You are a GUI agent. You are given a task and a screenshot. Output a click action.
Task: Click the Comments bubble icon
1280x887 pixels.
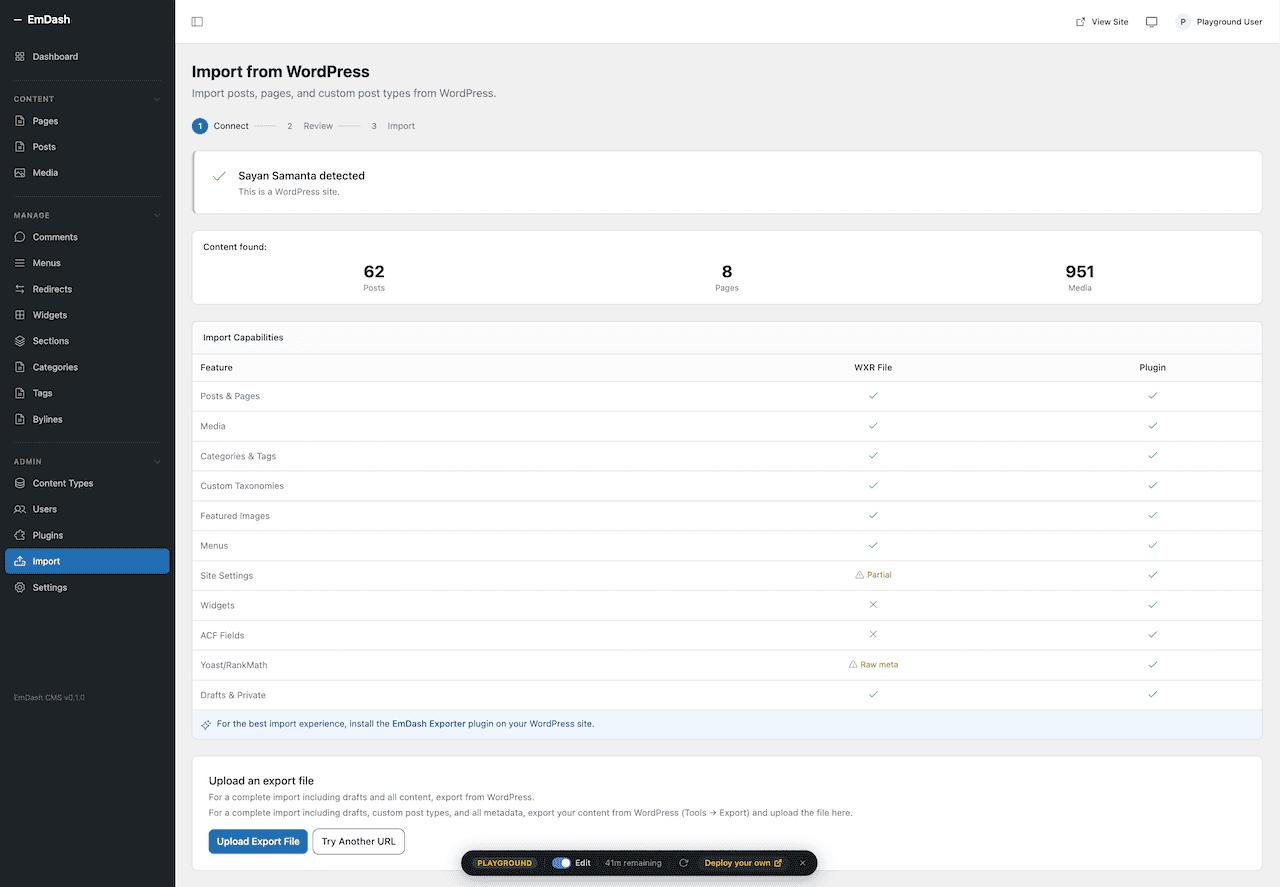pyautogui.click(x=18, y=237)
